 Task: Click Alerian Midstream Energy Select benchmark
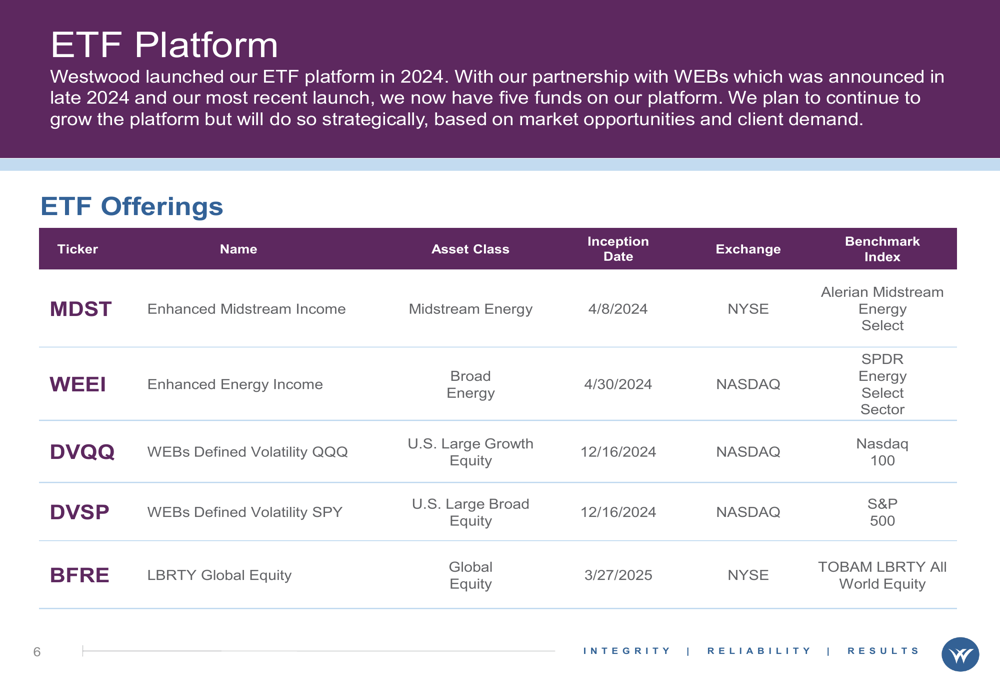(882, 309)
